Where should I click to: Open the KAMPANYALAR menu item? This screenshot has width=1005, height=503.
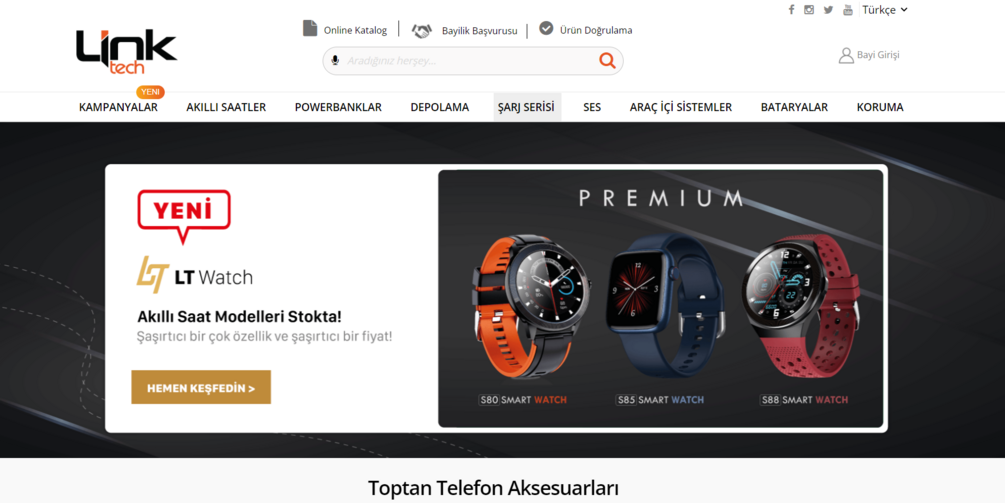point(118,107)
